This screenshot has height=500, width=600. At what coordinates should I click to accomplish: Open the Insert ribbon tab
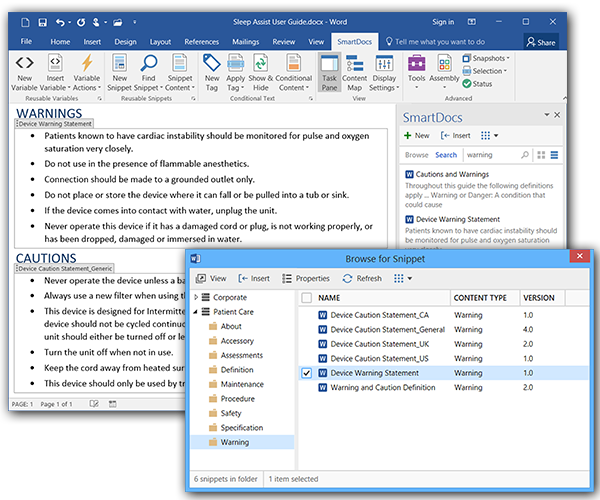point(92,42)
